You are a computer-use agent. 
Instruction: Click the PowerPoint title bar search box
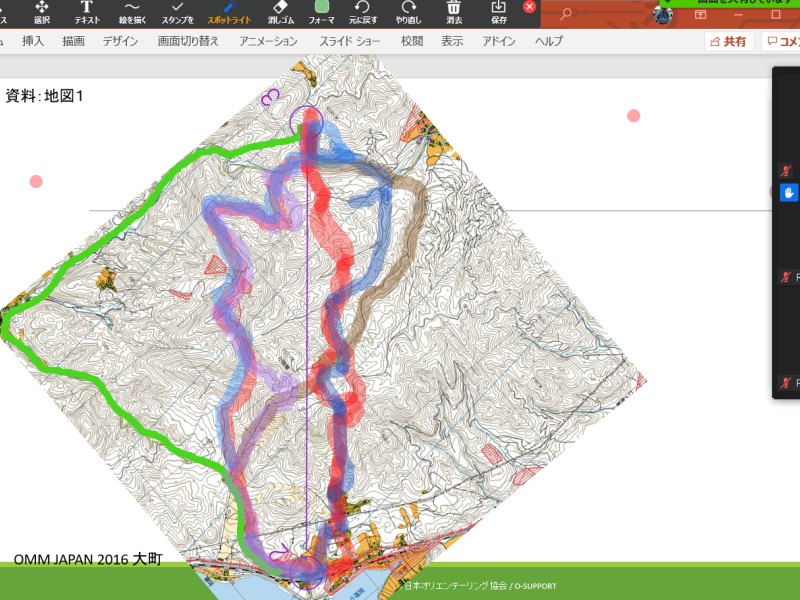(600, 14)
